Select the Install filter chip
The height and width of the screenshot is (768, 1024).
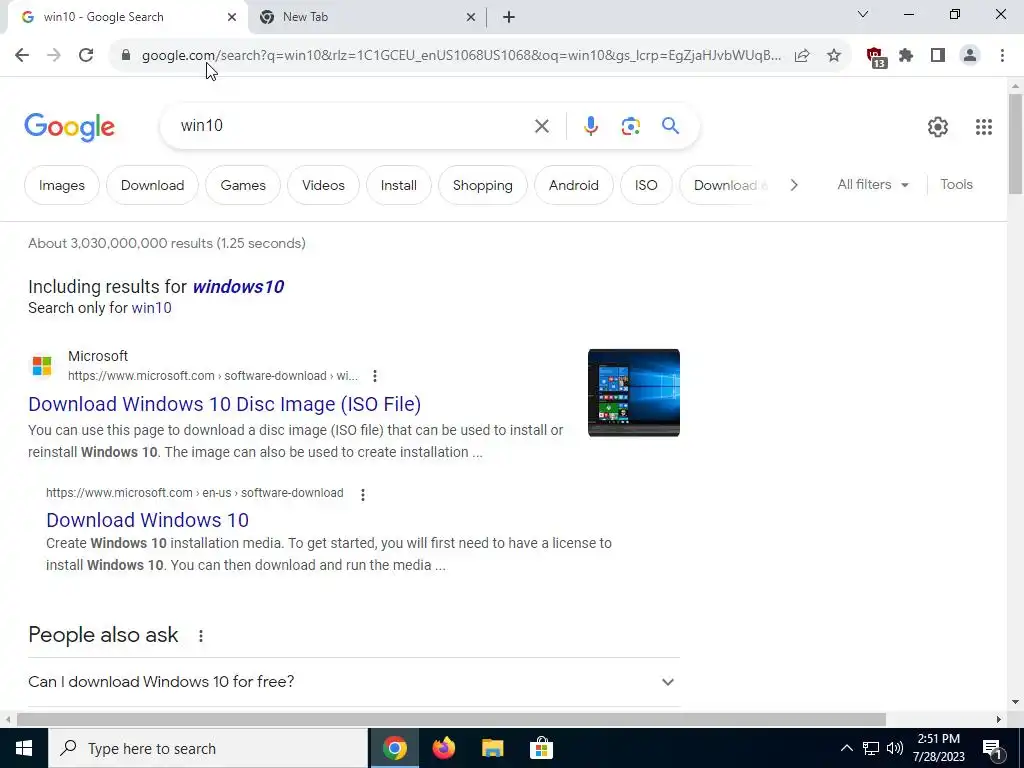[398, 185]
